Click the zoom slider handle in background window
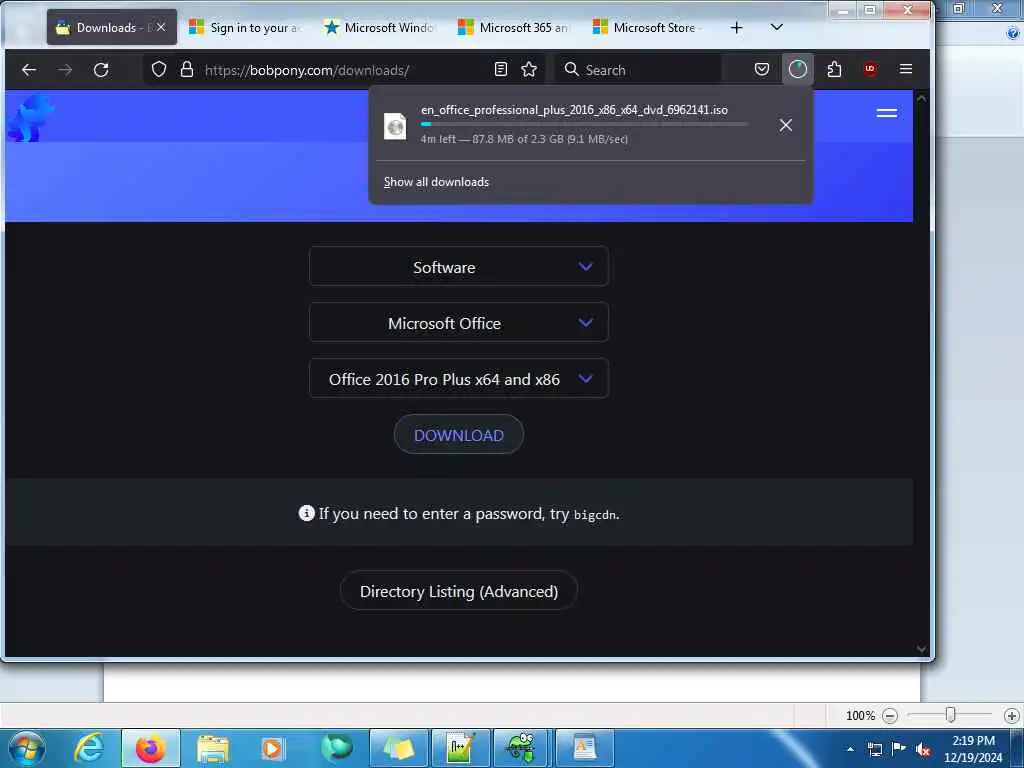Viewport: 1024px width, 768px height. tap(950, 715)
